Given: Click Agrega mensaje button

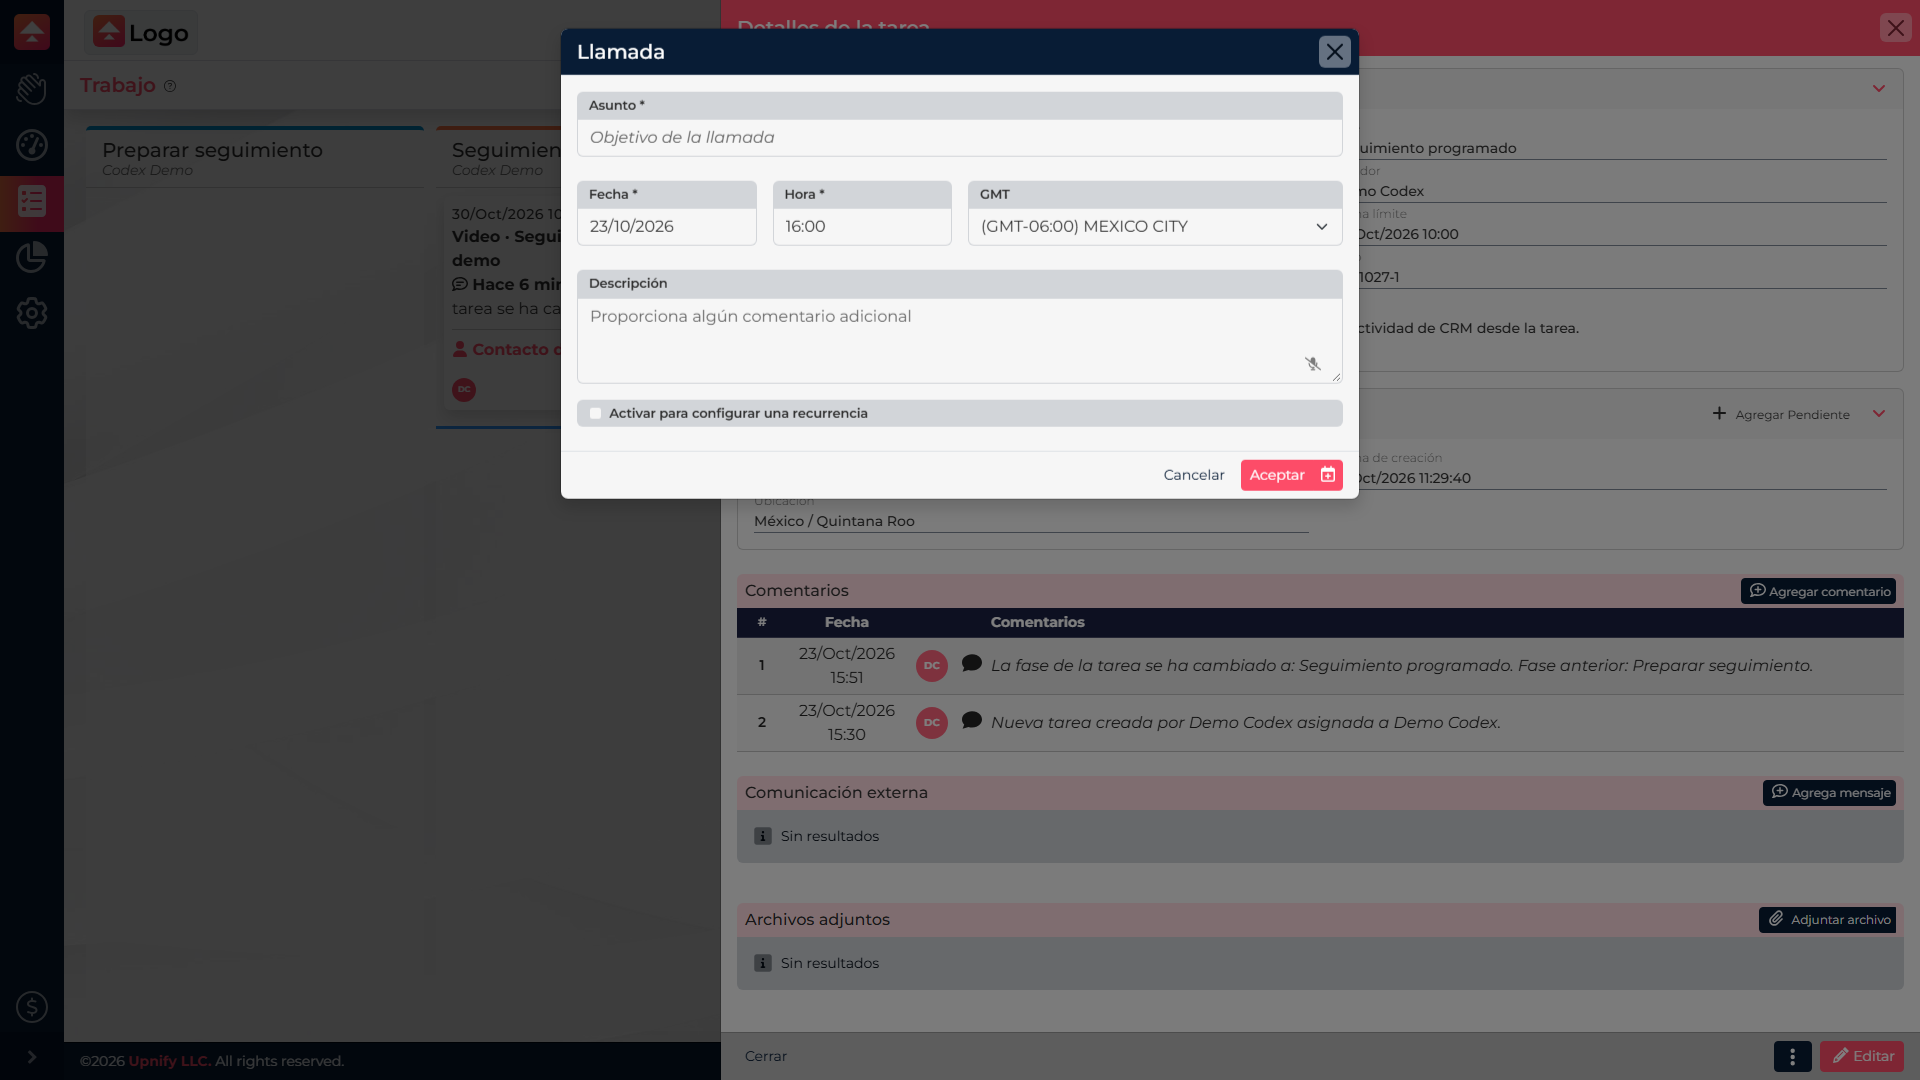Looking at the screenshot, I should click(1829, 792).
